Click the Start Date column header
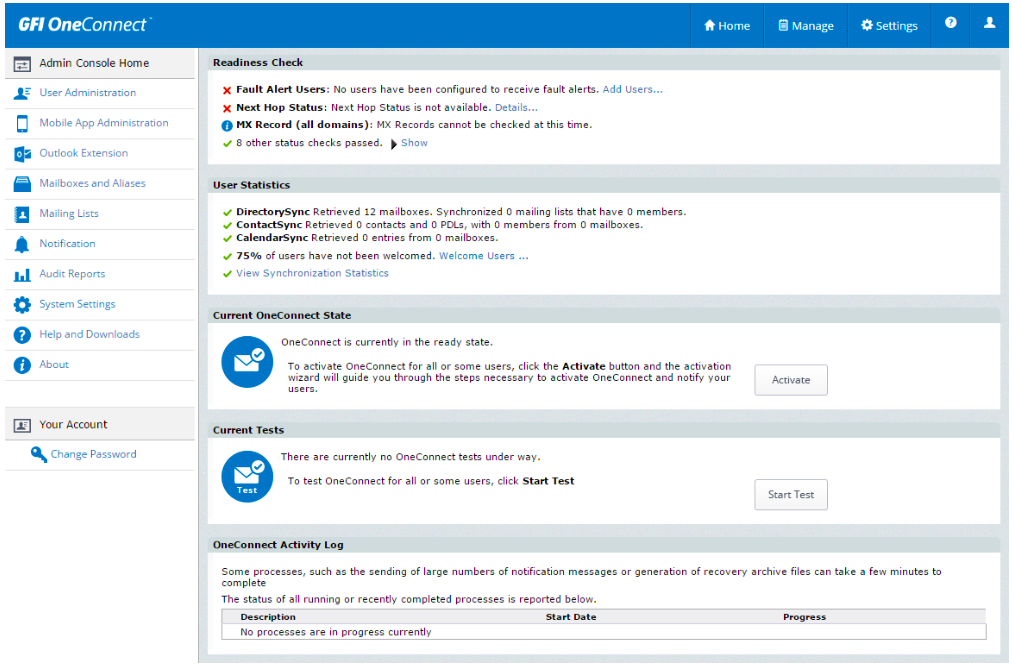This screenshot has width=1013, height=668. pyautogui.click(x=571, y=618)
